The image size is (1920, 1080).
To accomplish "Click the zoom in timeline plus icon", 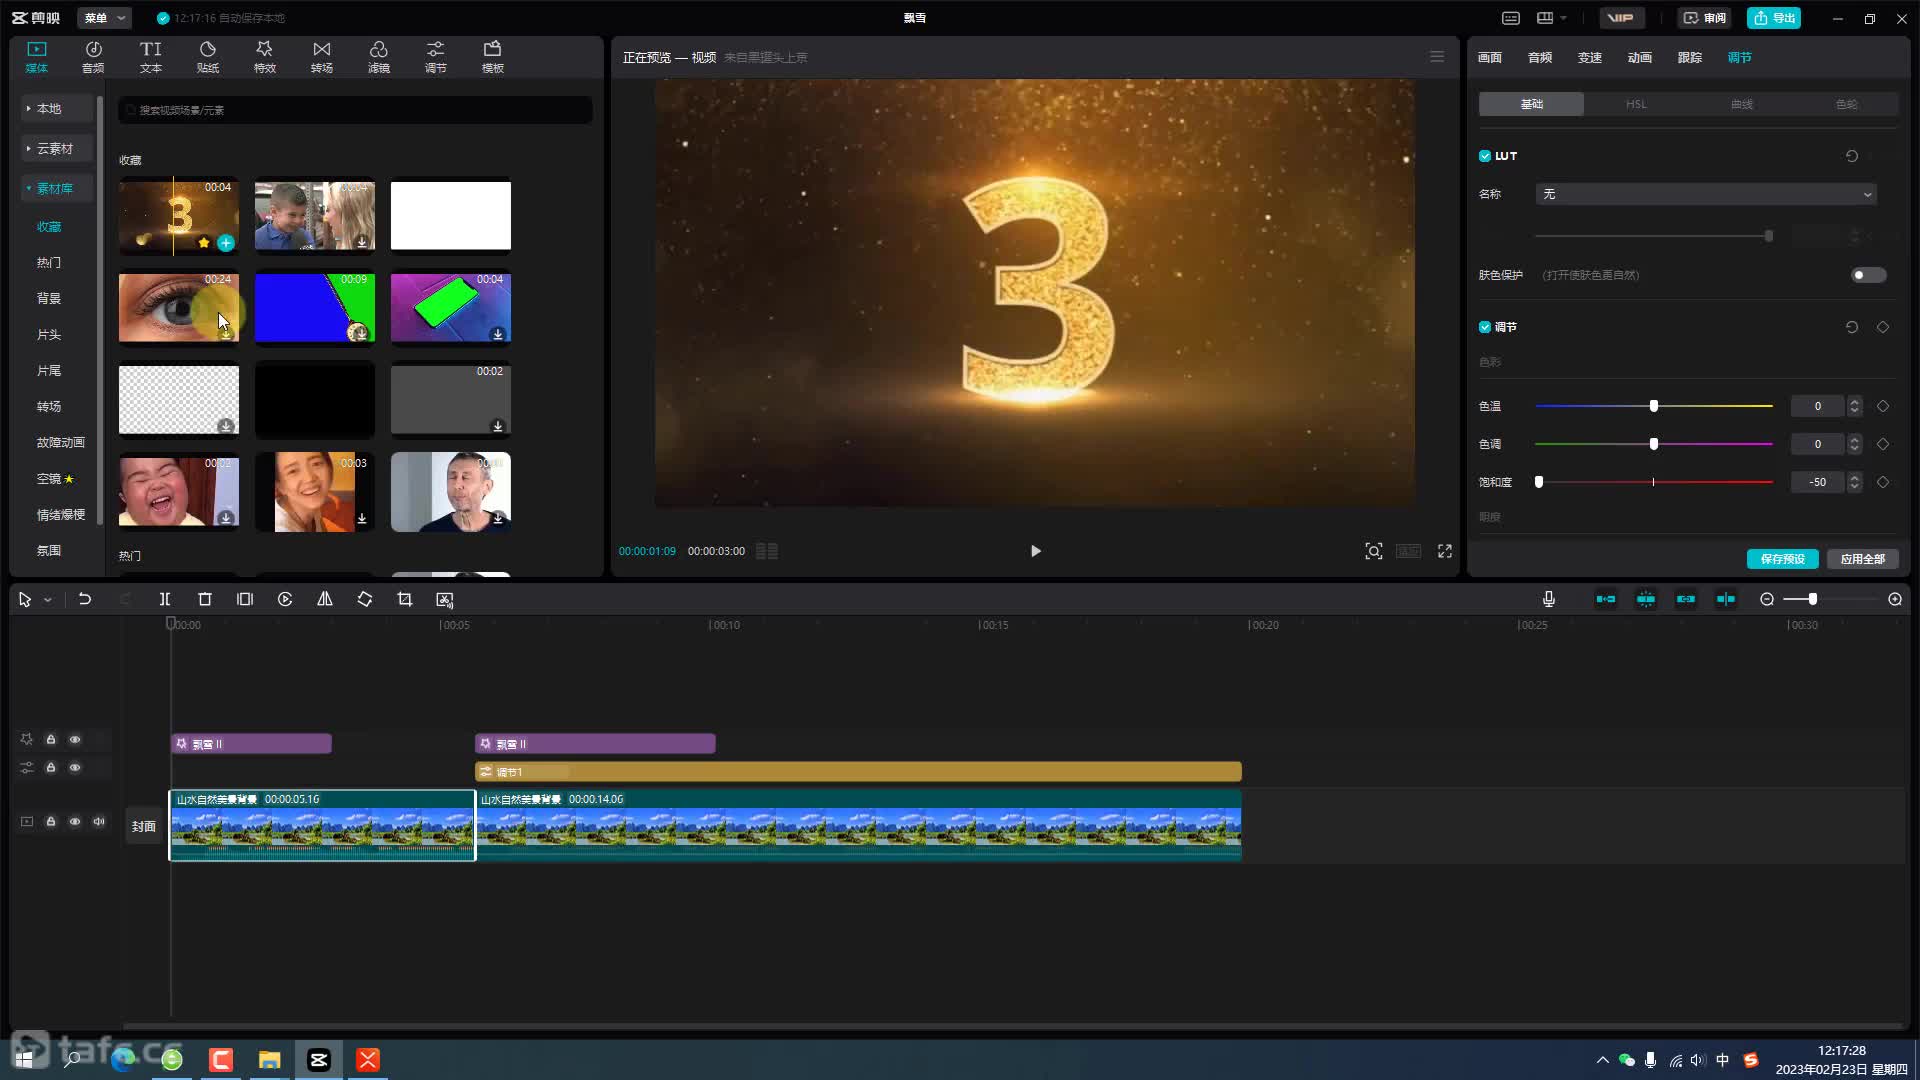I will click(1895, 599).
